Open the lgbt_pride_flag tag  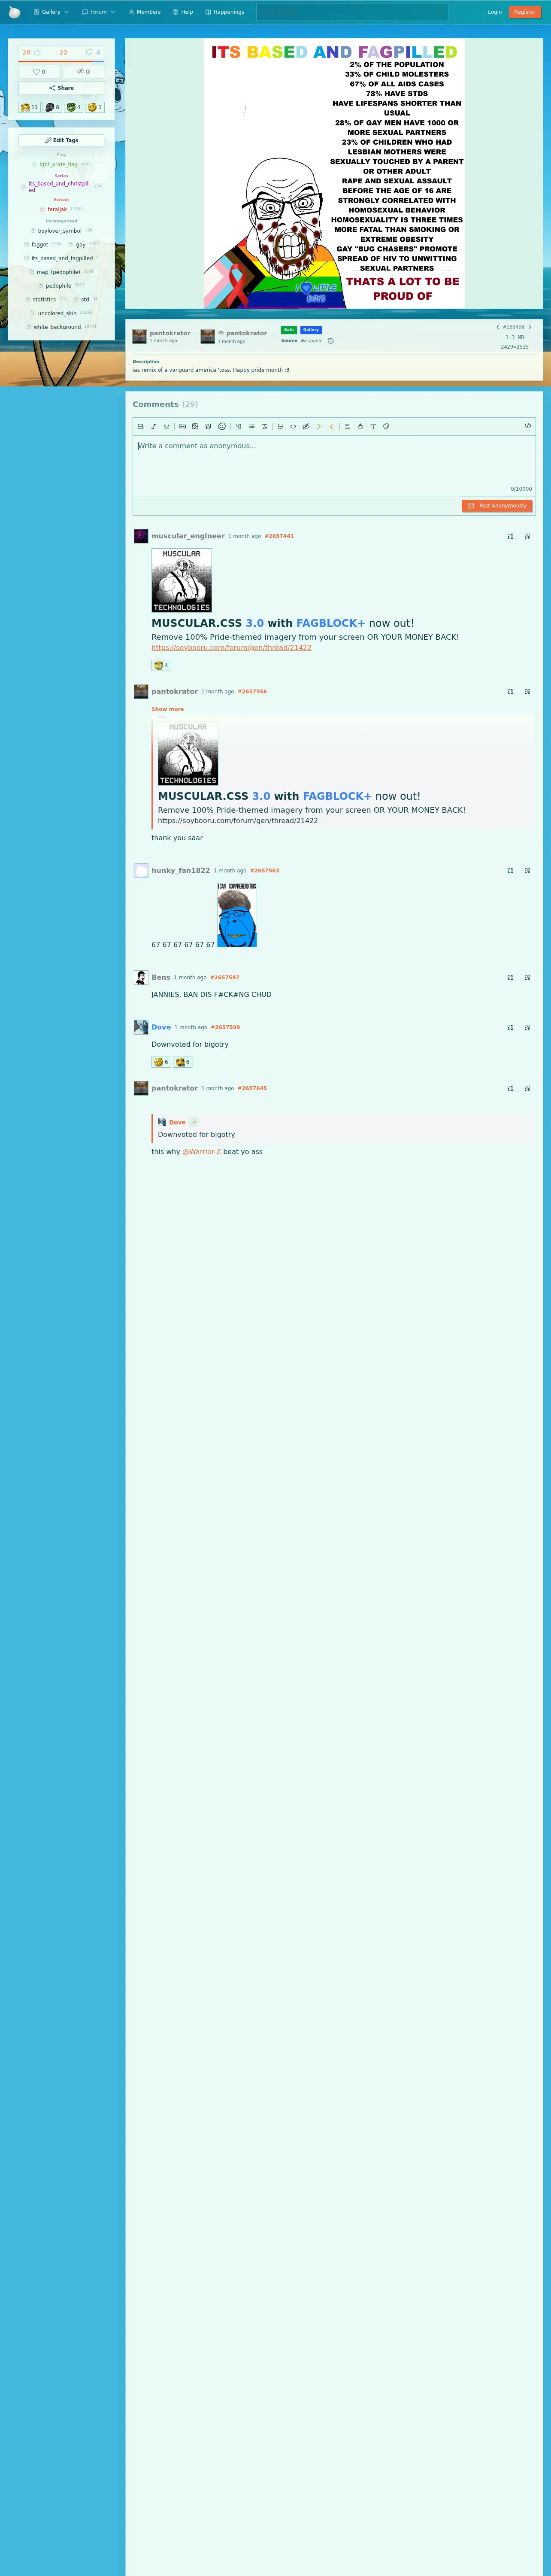click(x=58, y=164)
